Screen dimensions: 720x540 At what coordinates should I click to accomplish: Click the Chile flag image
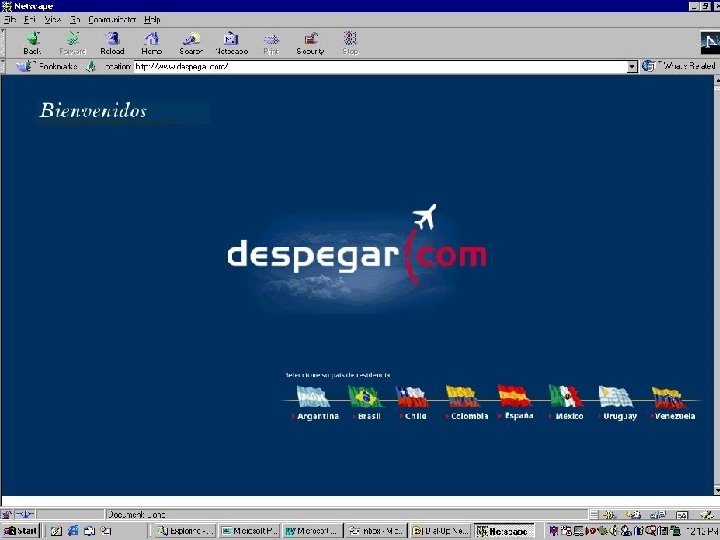[x=412, y=396]
